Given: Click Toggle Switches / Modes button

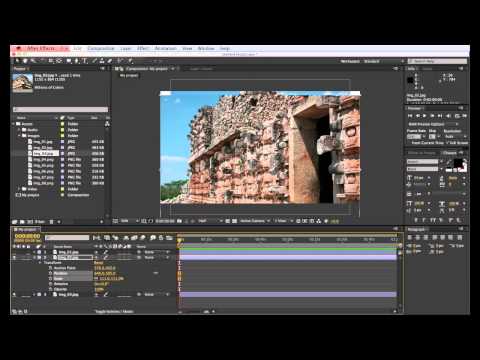Looking at the screenshot, I should pyautogui.click(x=114, y=312).
